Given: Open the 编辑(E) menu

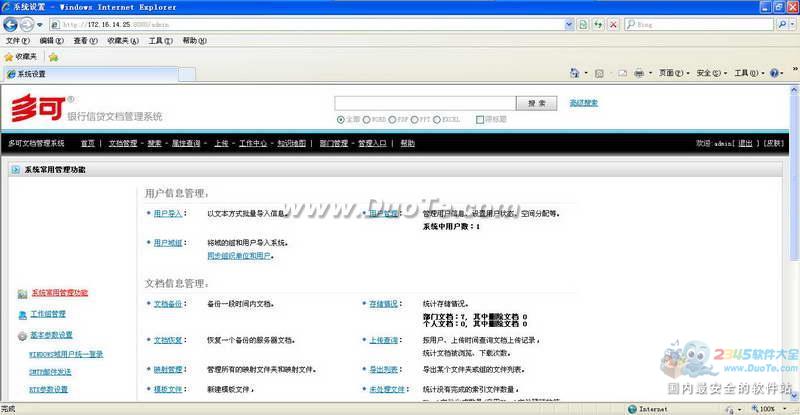Looking at the screenshot, I should click(x=52, y=40).
